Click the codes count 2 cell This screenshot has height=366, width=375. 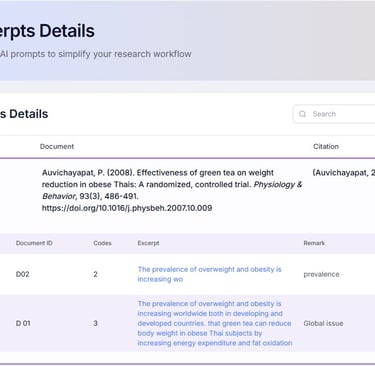95,274
